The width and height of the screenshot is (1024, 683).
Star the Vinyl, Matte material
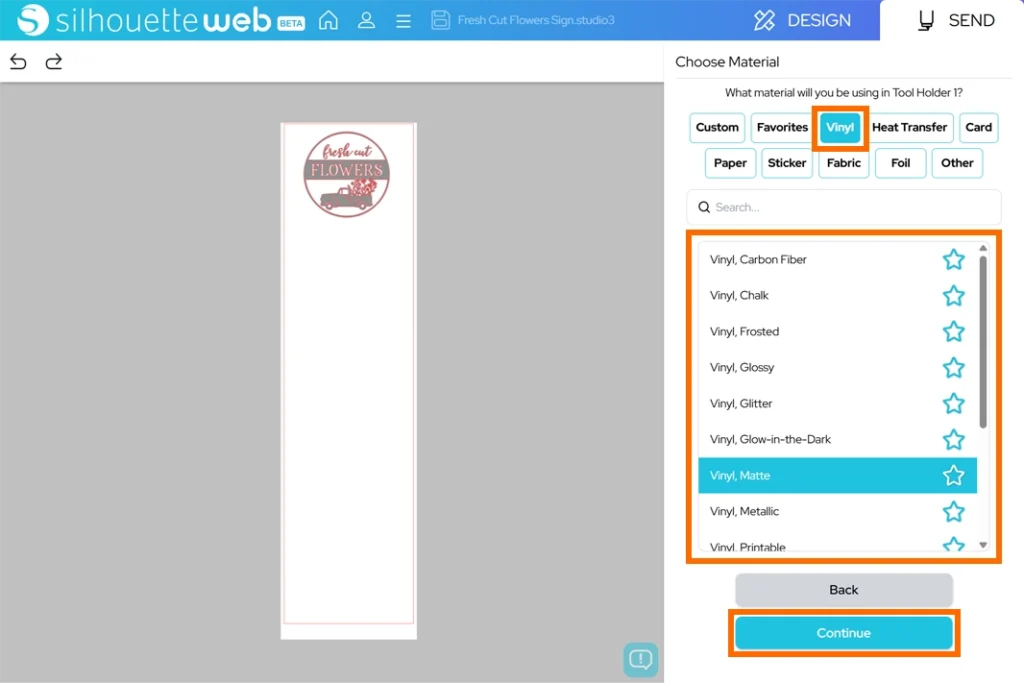coord(953,476)
